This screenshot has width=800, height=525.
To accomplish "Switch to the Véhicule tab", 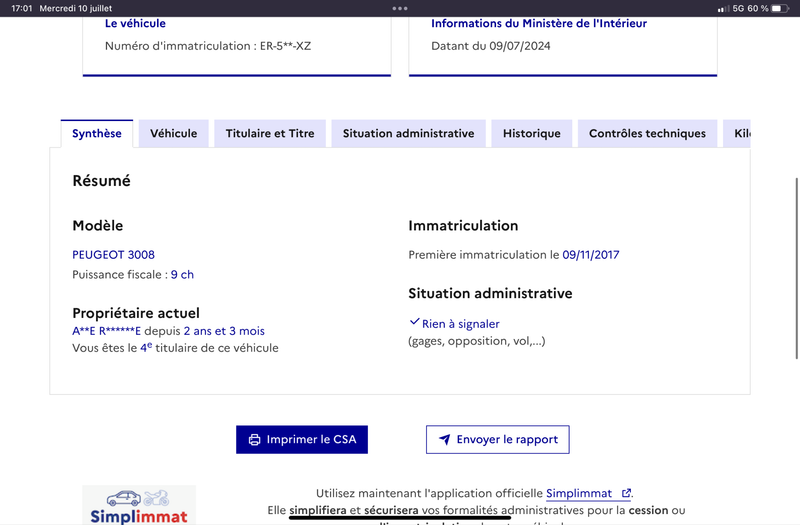I will 173,133.
